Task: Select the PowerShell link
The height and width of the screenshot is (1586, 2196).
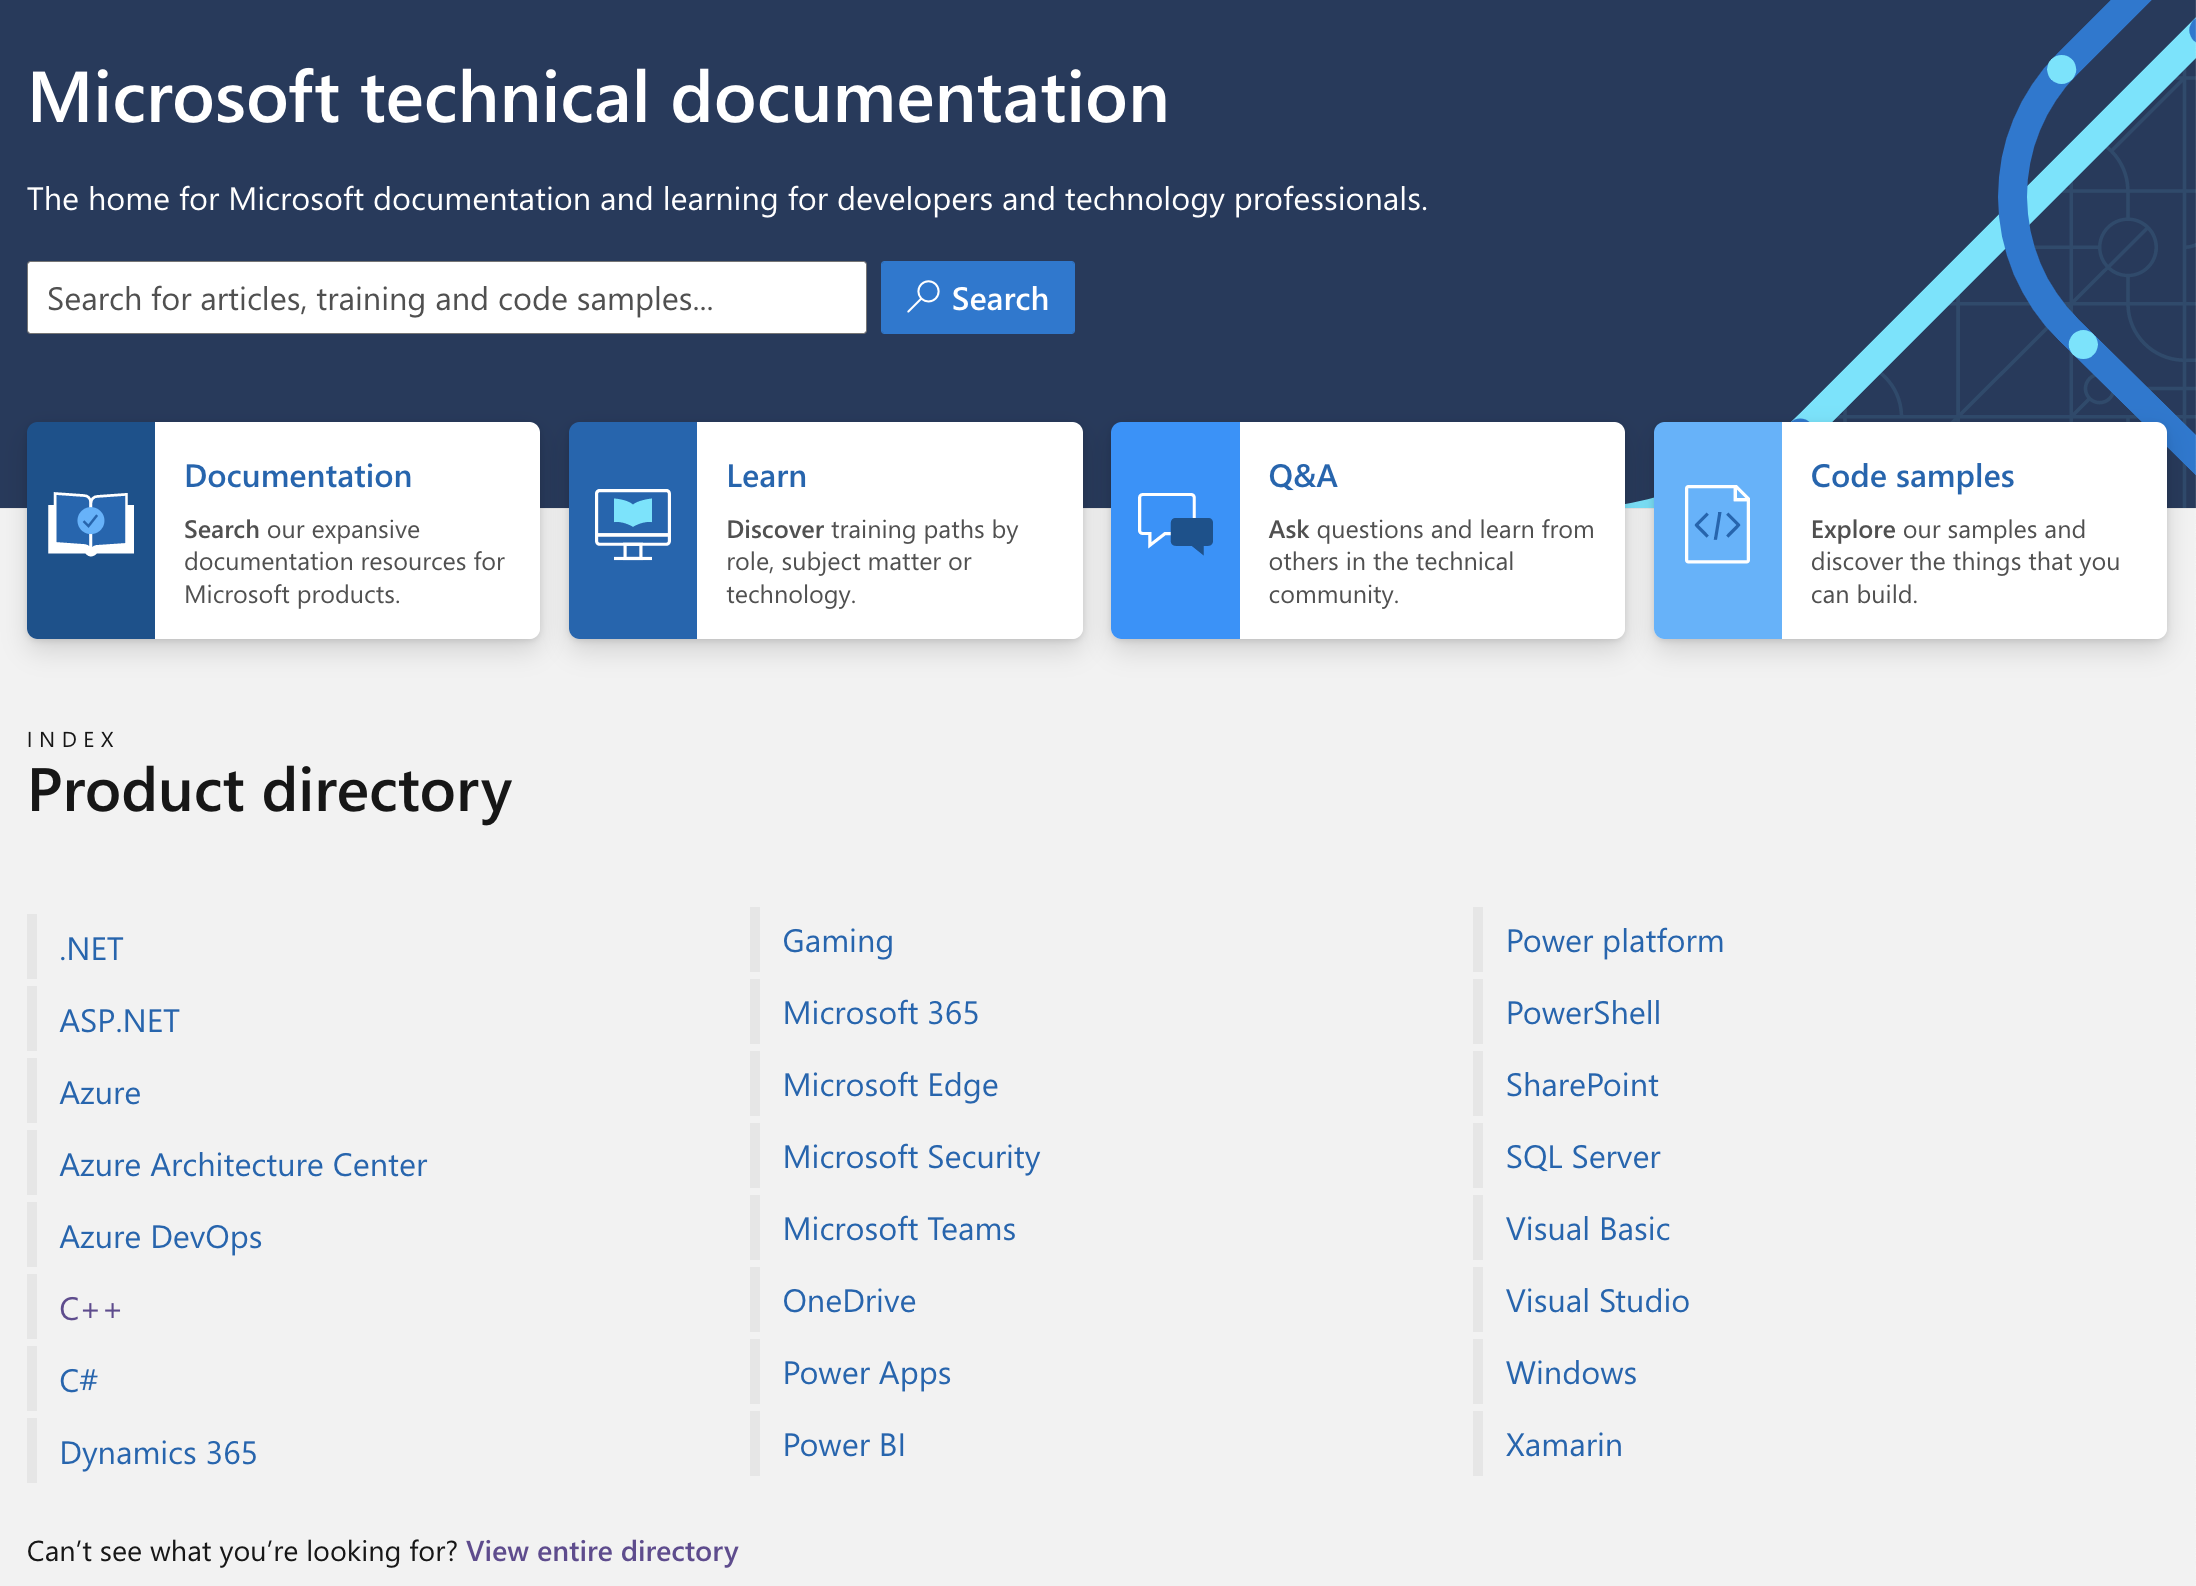Action: coord(1583,1012)
